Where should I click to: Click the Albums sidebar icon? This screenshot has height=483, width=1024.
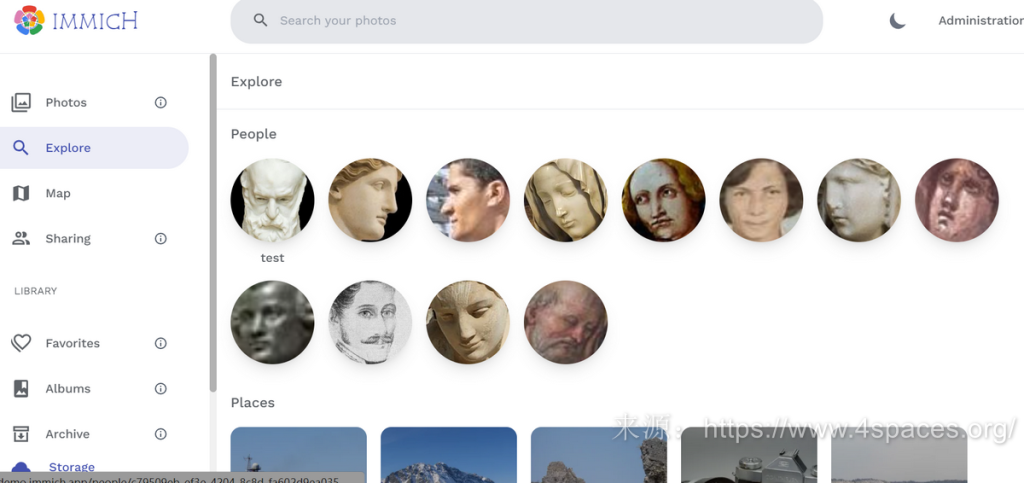click(21, 388)
